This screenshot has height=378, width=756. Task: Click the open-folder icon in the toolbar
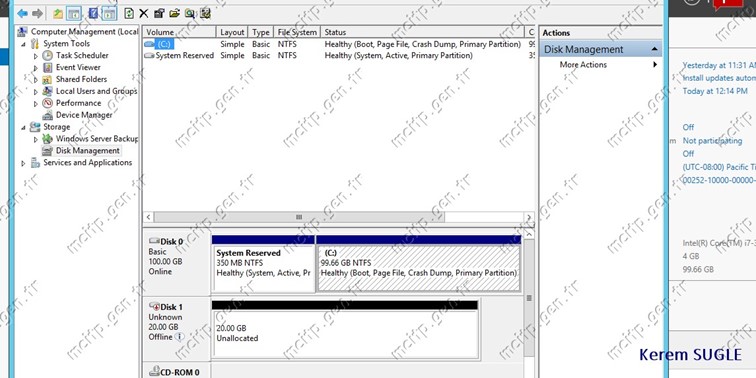(x=175, y=14)
